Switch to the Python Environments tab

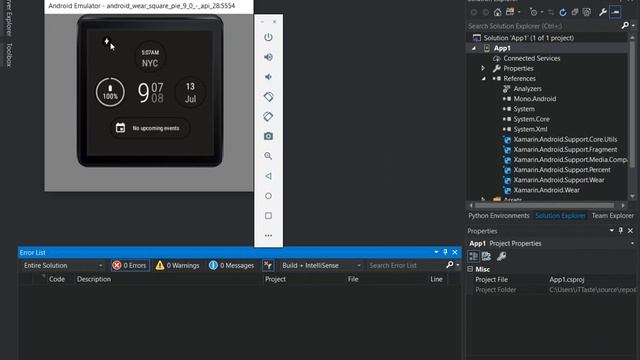pyautogui.click(x=498, y=216)
